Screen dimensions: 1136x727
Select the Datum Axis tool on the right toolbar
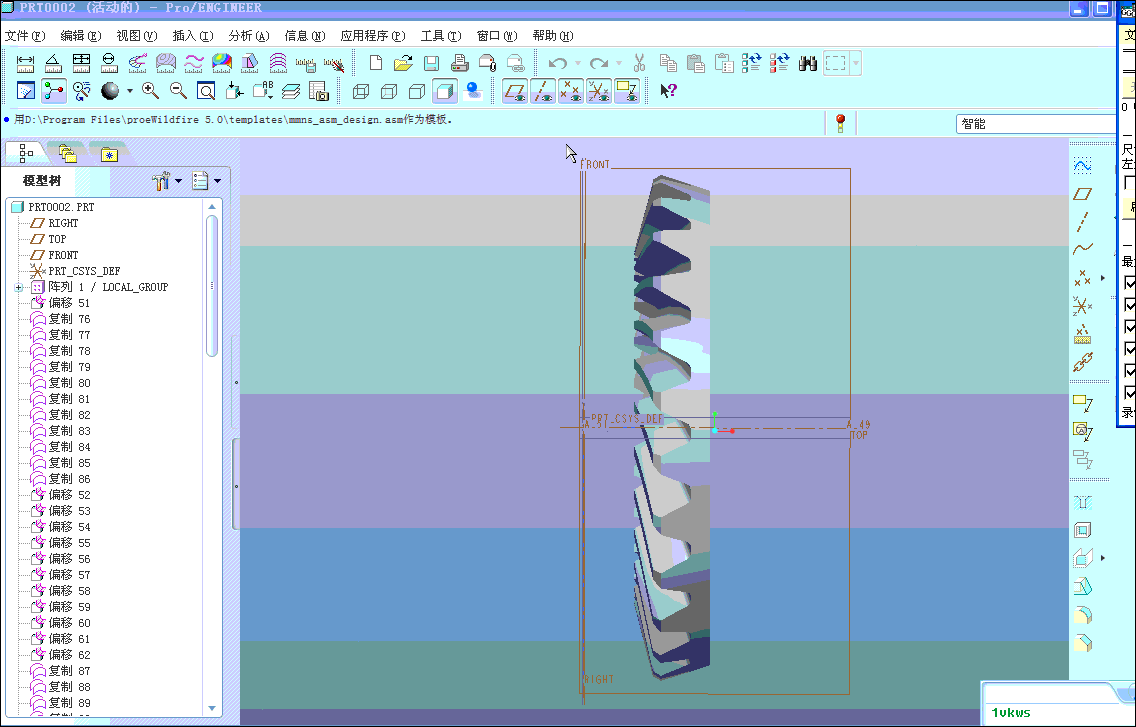click(1082, 221)
